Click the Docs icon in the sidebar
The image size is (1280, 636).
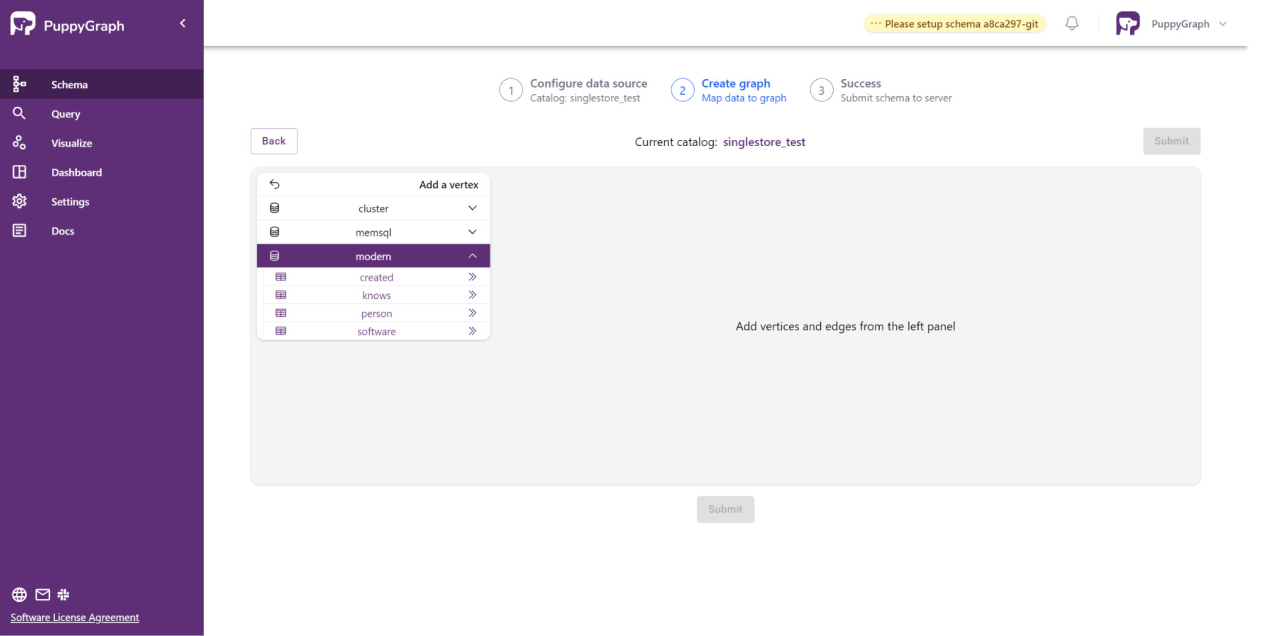pyautogui.click(x=18, y=230)
